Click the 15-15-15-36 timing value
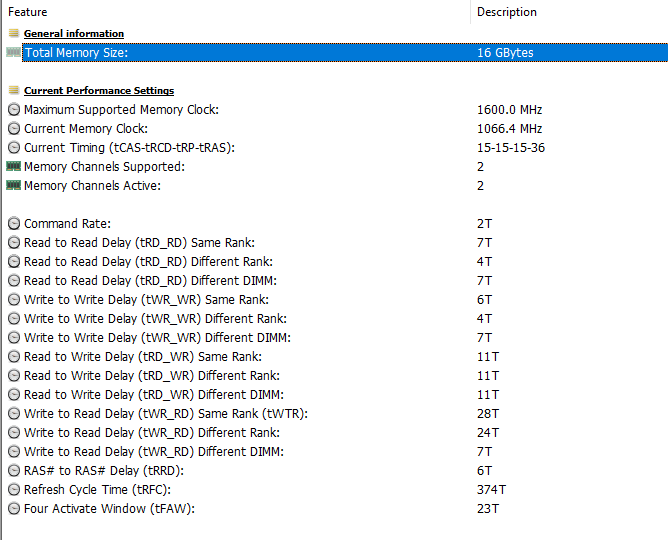The height and width of the screenshot is (540, 668). pos(510,147)
